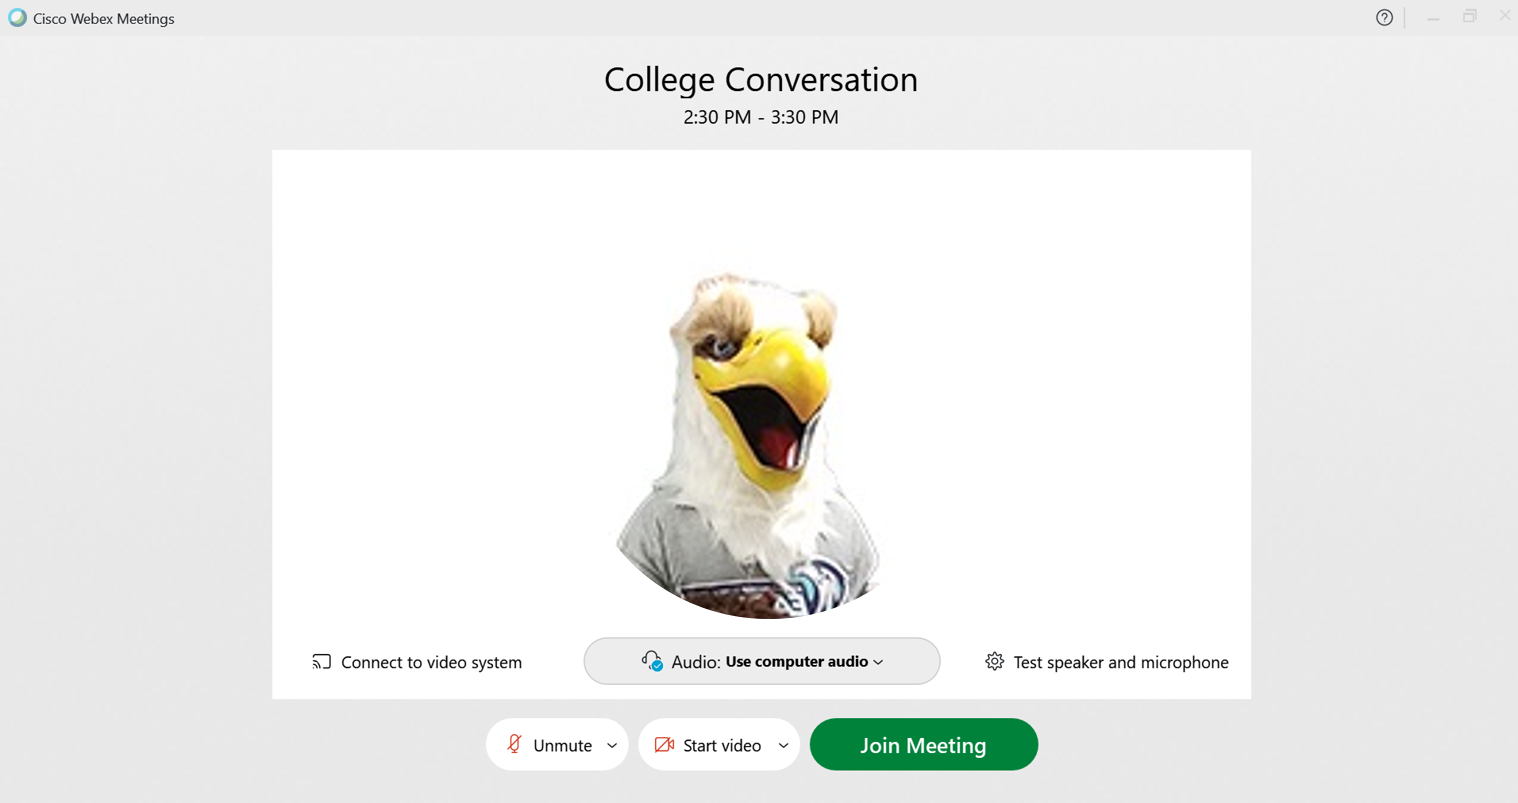Minimize the Webex Meetings window
This screenshot has height=803, width=1518.
(1433, 18)
